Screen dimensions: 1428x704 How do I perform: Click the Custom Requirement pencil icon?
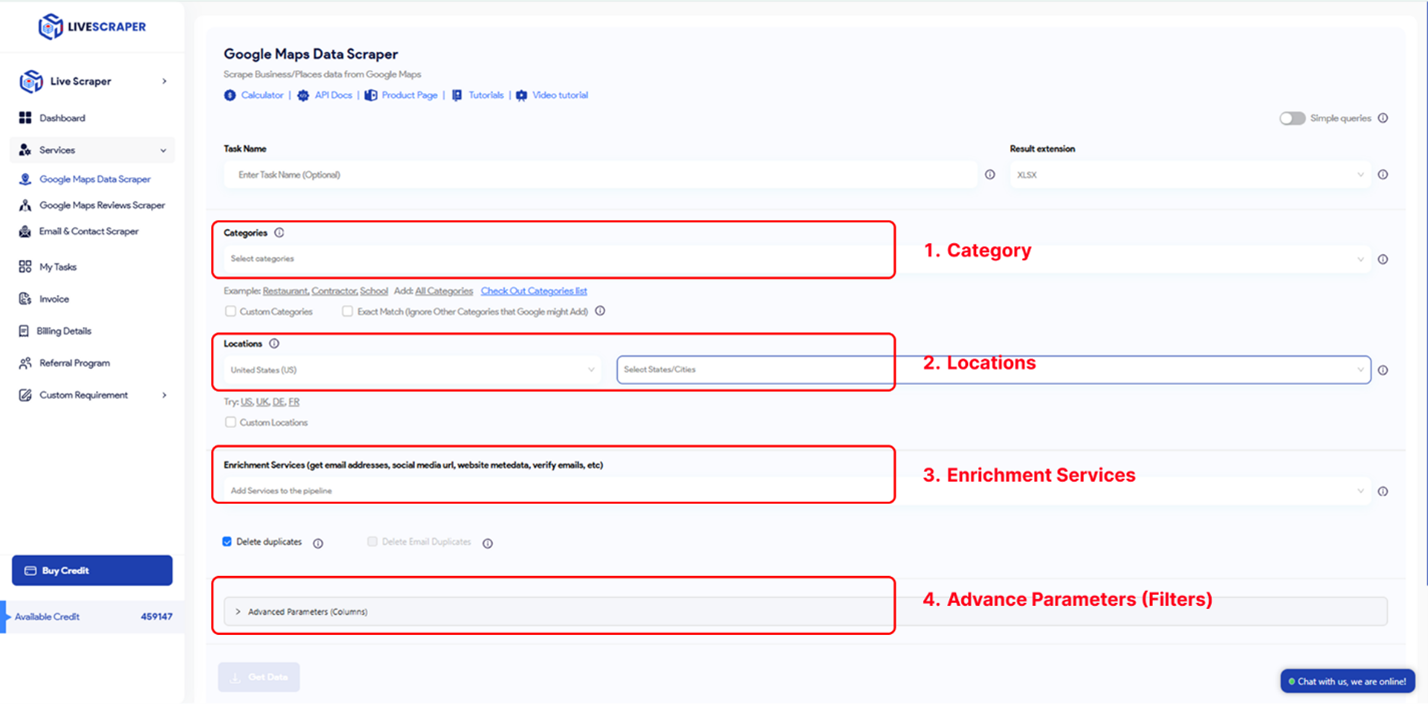25,395
